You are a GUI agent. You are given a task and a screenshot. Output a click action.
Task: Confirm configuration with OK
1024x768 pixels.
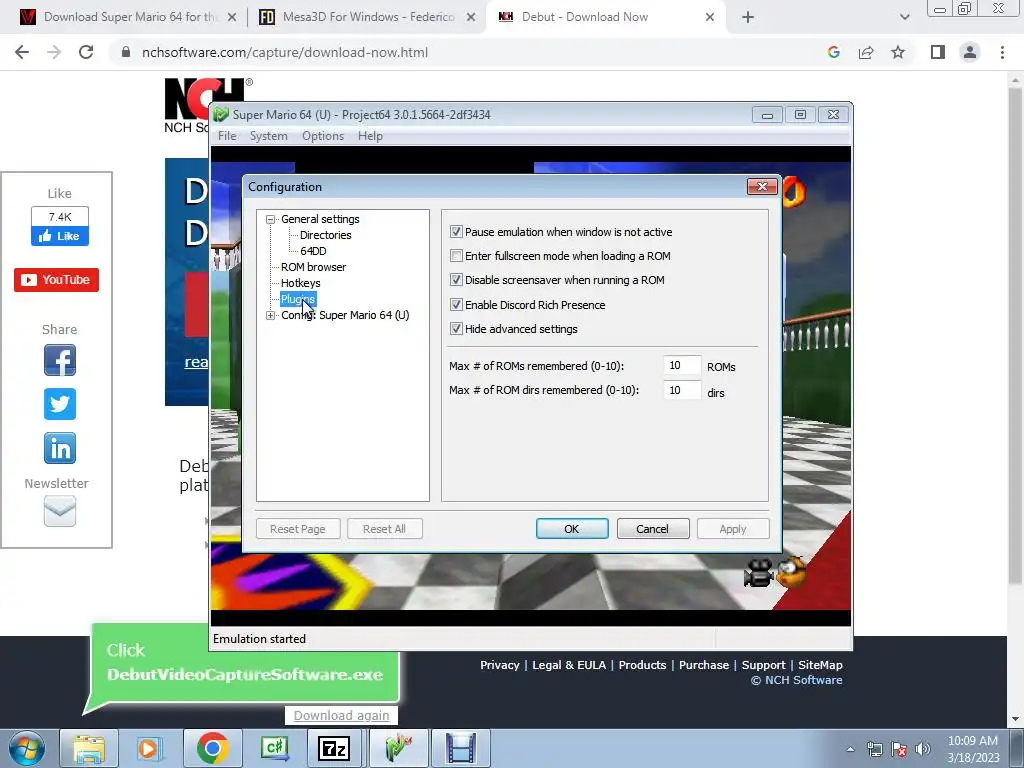pyautogui.click(x=572, y=529)
